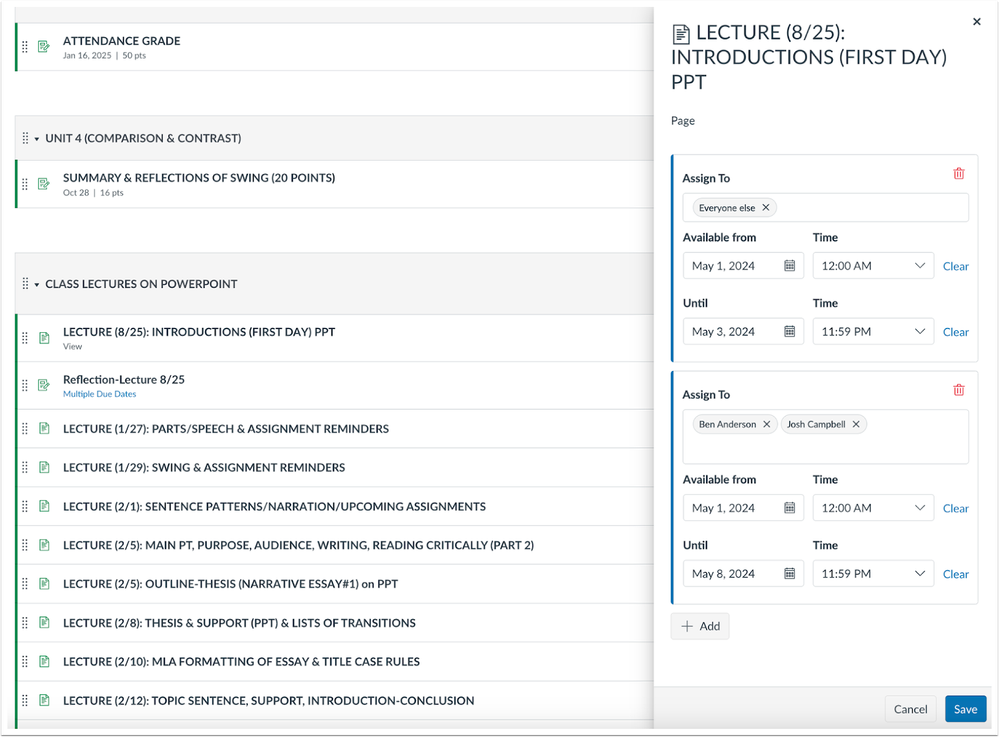Click the assignment icon beside Reflection-Lecture 8/25
Viewport: 999px width, 737px height.
coord(44,385)
